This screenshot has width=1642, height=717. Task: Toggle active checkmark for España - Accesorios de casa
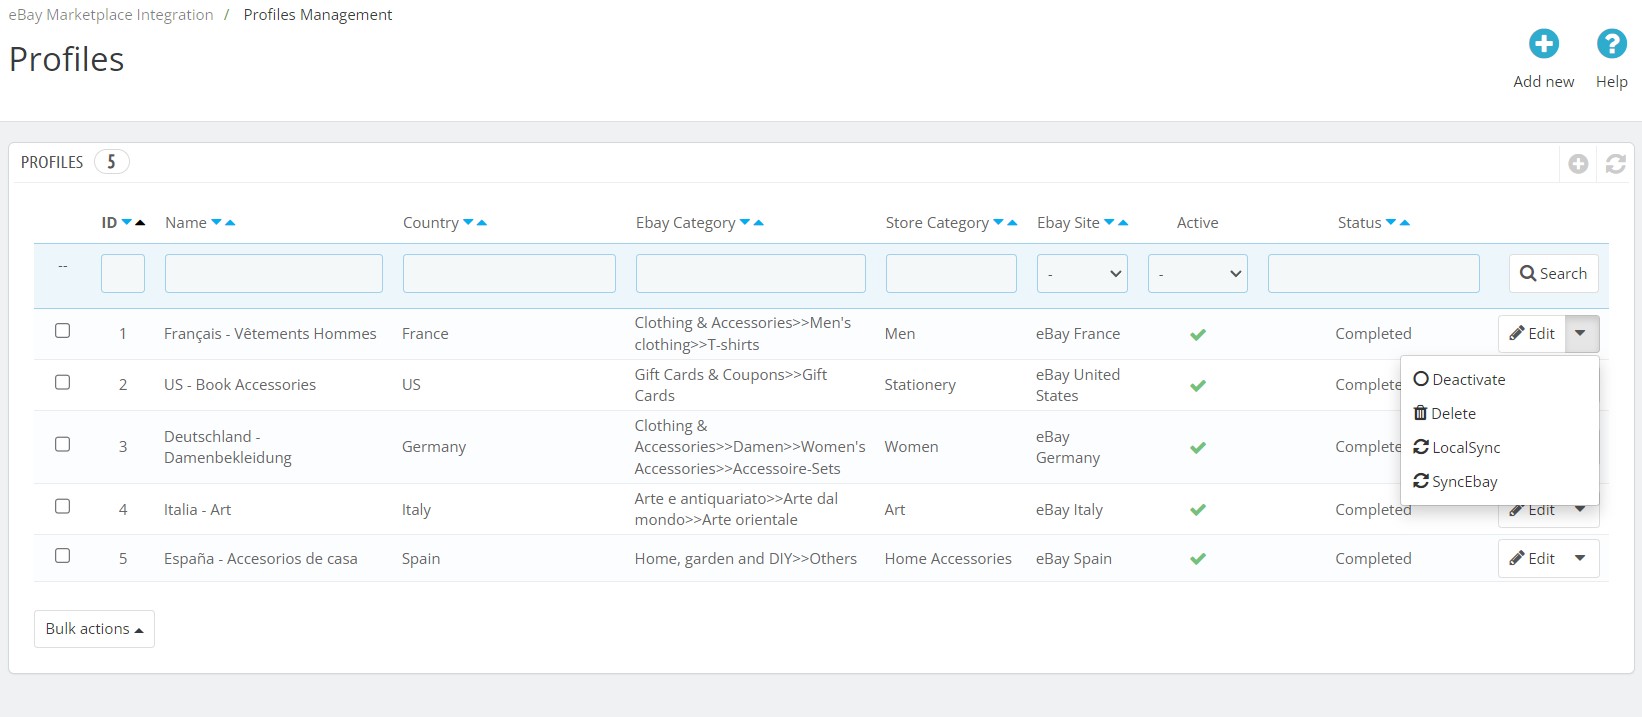tap(1197, 559)
